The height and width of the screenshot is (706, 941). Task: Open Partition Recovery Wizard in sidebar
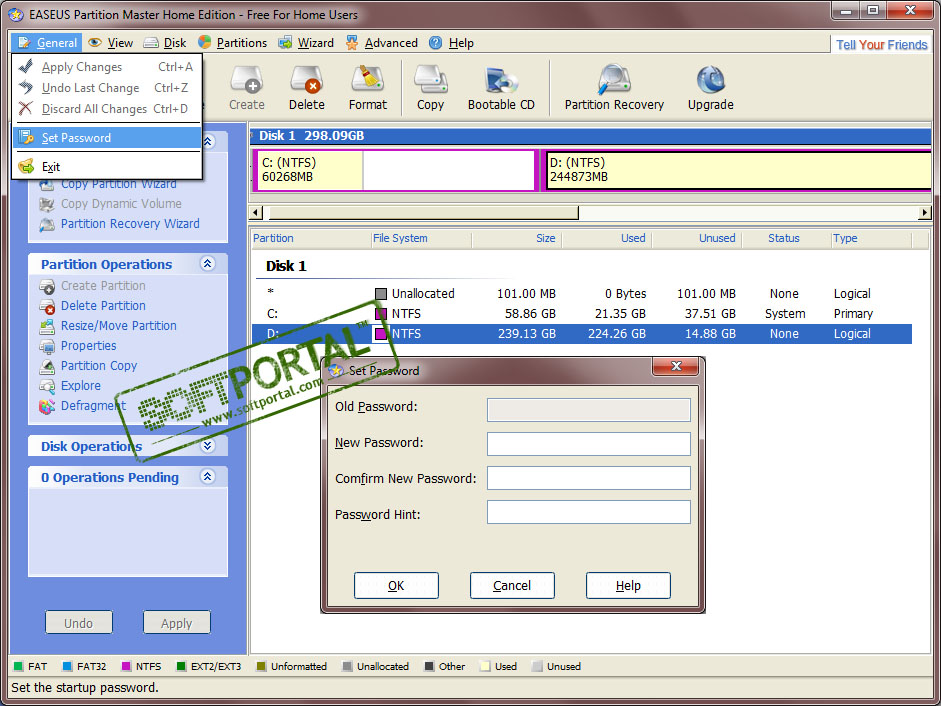pos(130,224)
